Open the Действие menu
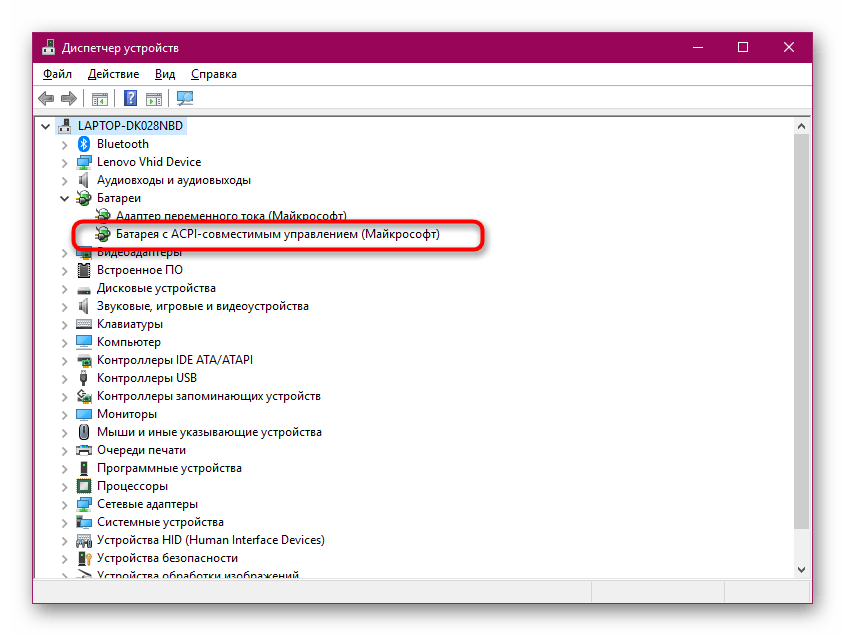The width and height of the screenshot is (845, 636). [x=112, y=74]
